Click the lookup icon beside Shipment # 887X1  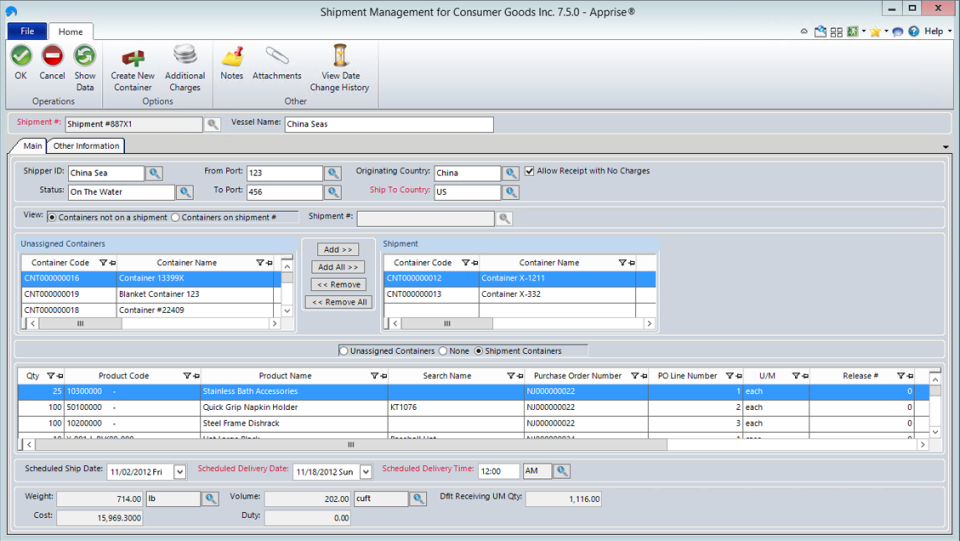(x=212, y=124)
